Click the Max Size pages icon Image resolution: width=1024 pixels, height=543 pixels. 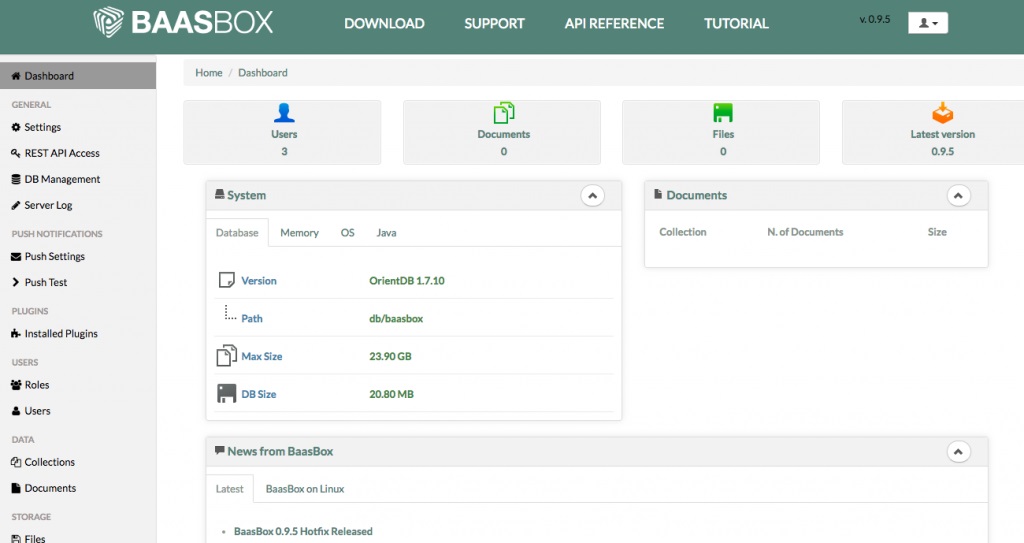227,355
